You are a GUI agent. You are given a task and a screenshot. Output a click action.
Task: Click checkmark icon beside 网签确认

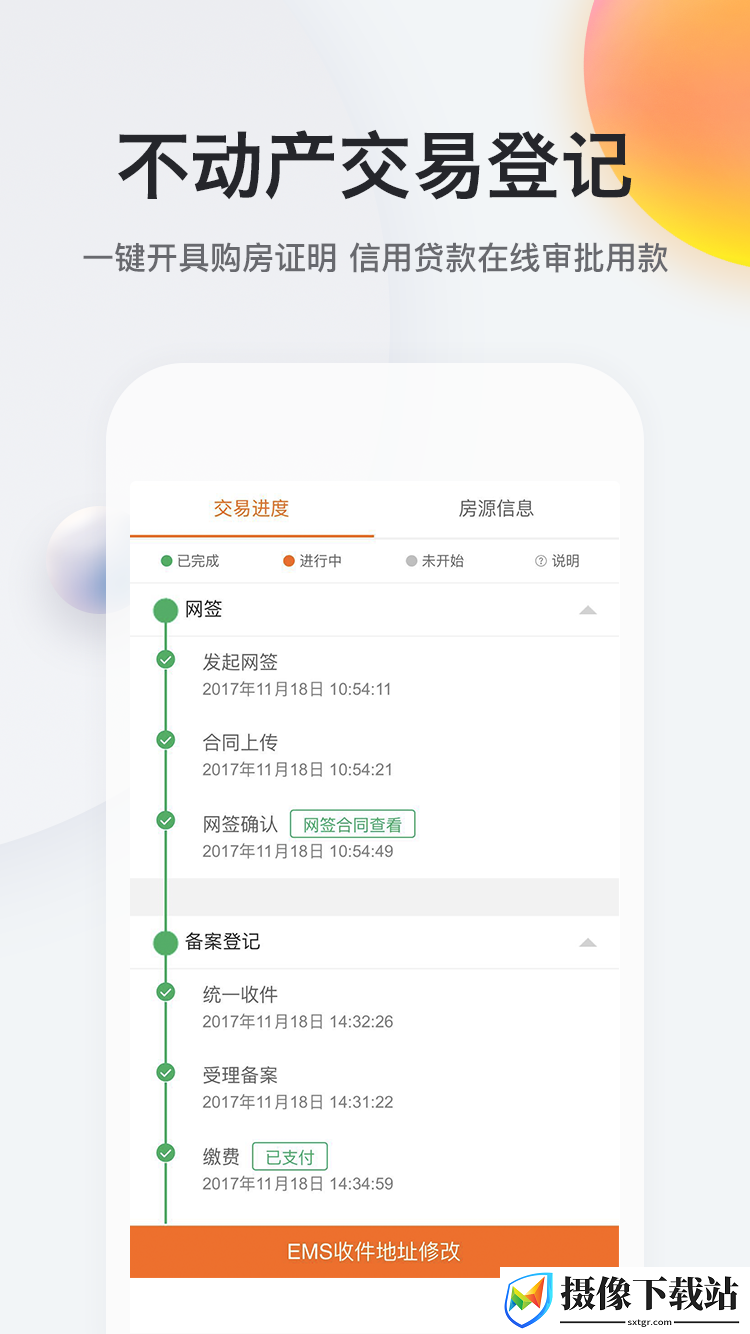pos(166,820)
